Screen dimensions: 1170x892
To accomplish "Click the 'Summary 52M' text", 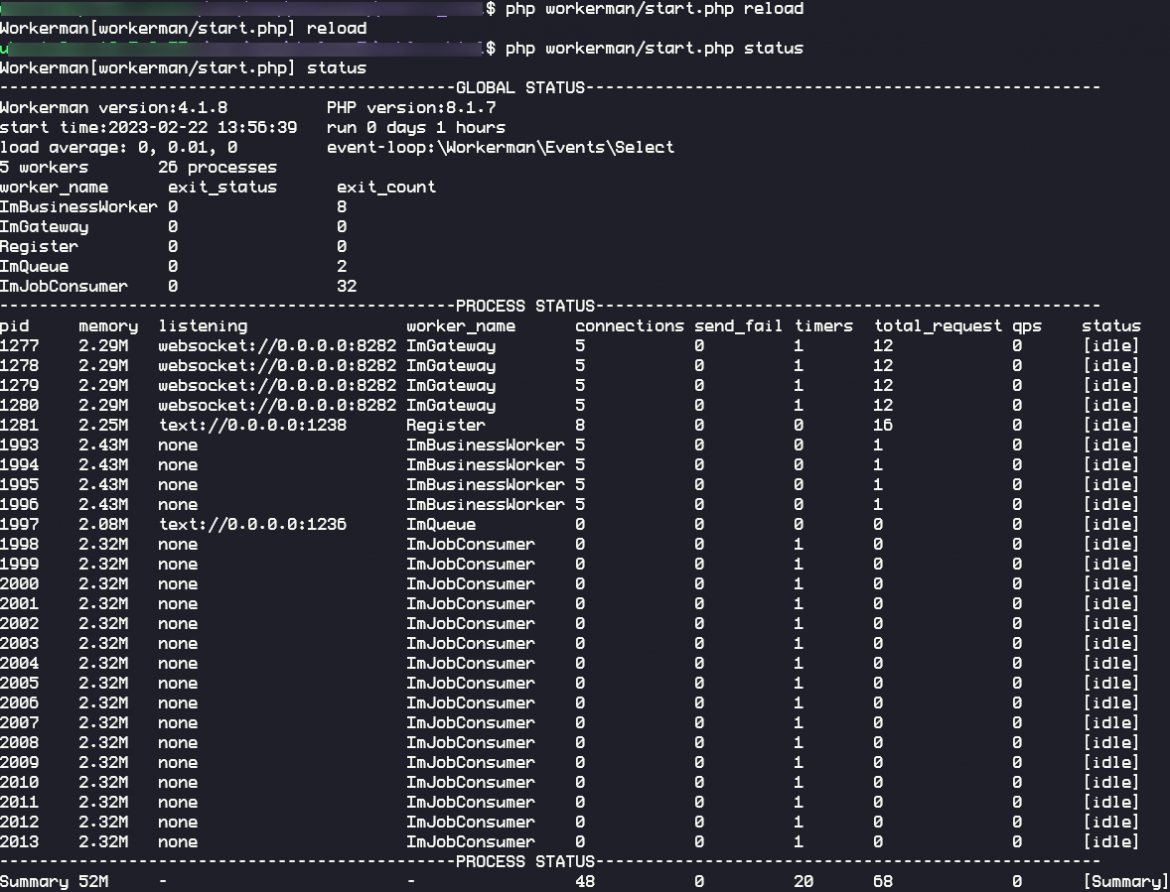I will pyautogui.click(x=54, y=882).
